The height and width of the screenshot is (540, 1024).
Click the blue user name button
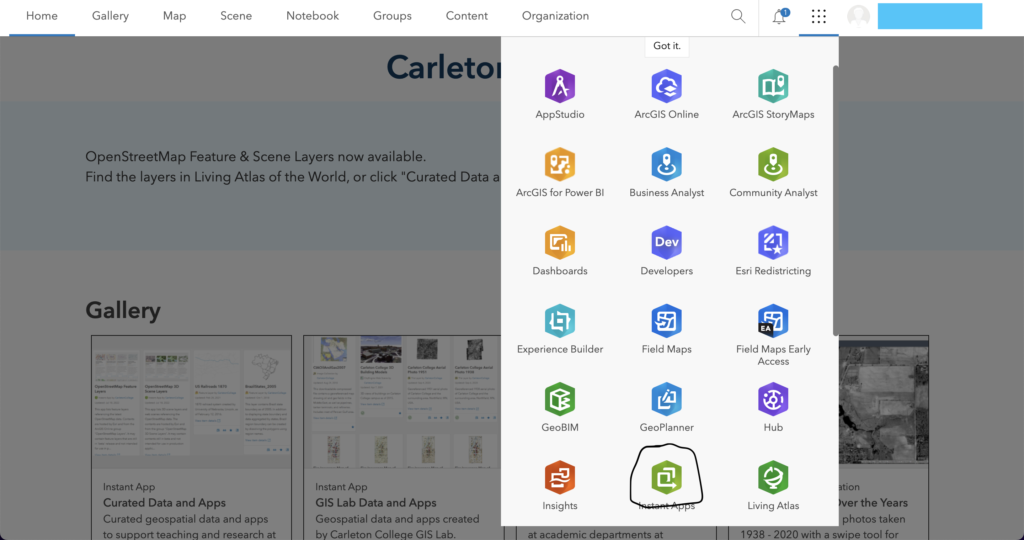(930, 16)
